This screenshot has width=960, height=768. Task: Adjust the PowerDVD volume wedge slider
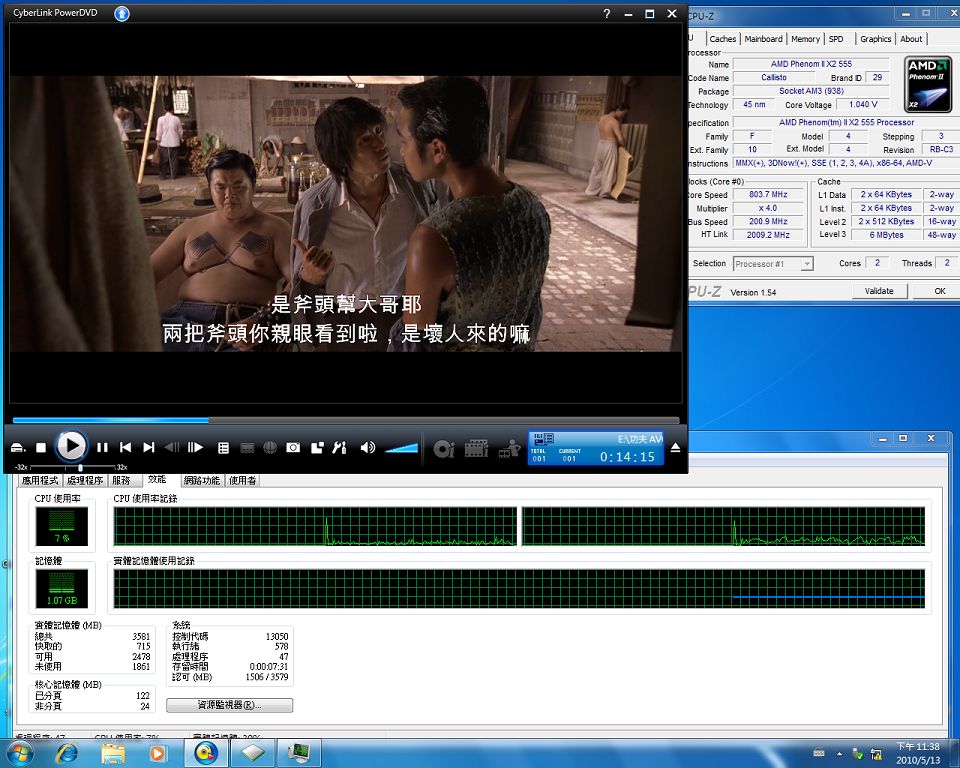(402, 448)
